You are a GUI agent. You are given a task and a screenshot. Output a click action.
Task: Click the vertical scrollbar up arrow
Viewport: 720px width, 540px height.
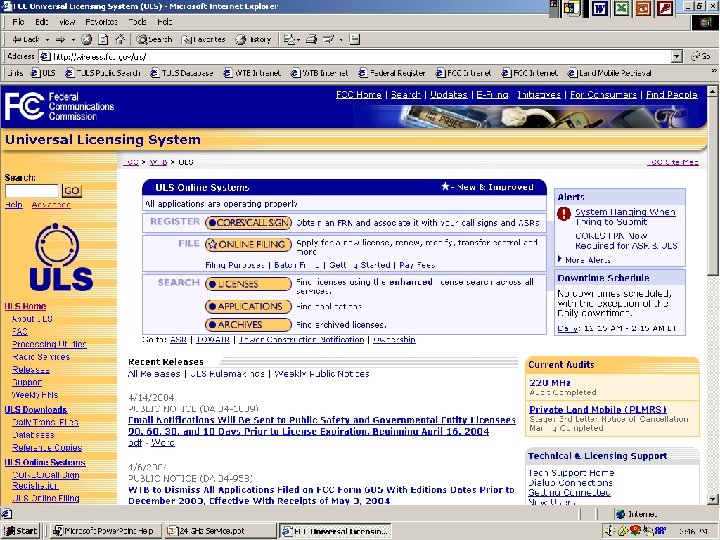[x=712, y=91]
